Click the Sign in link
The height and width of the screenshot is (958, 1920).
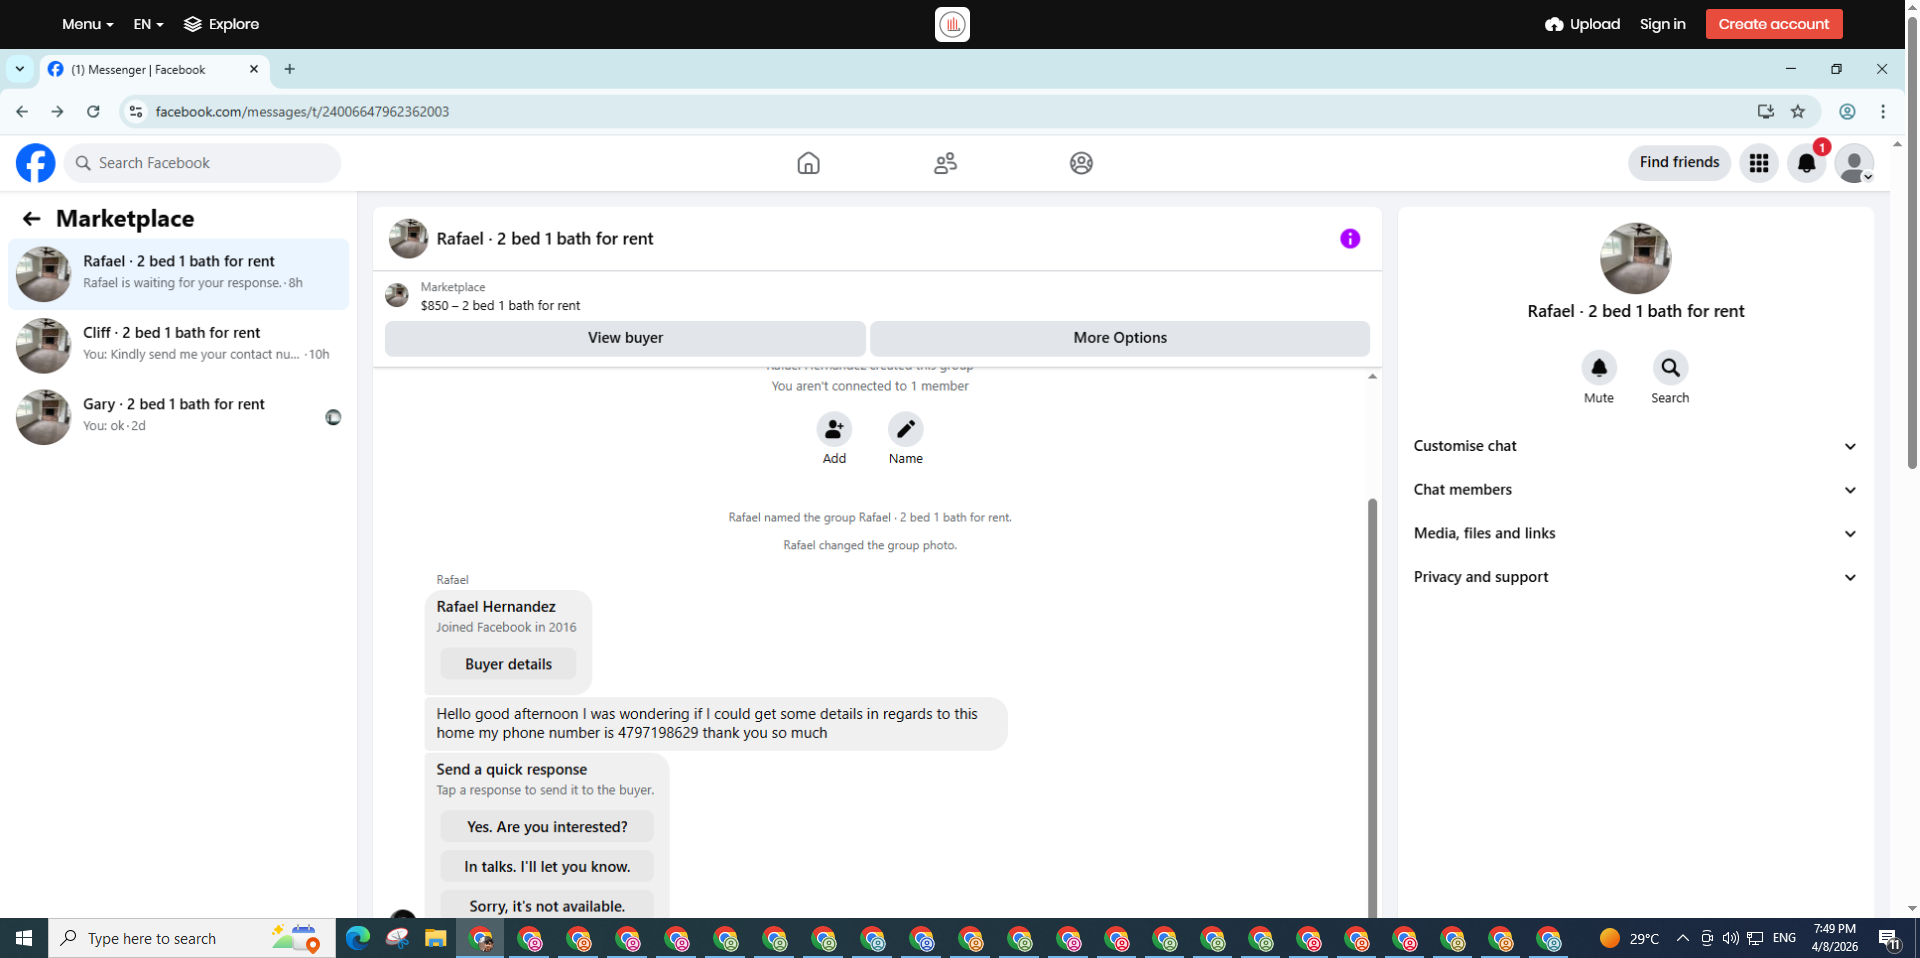(x=1662, y=24)
